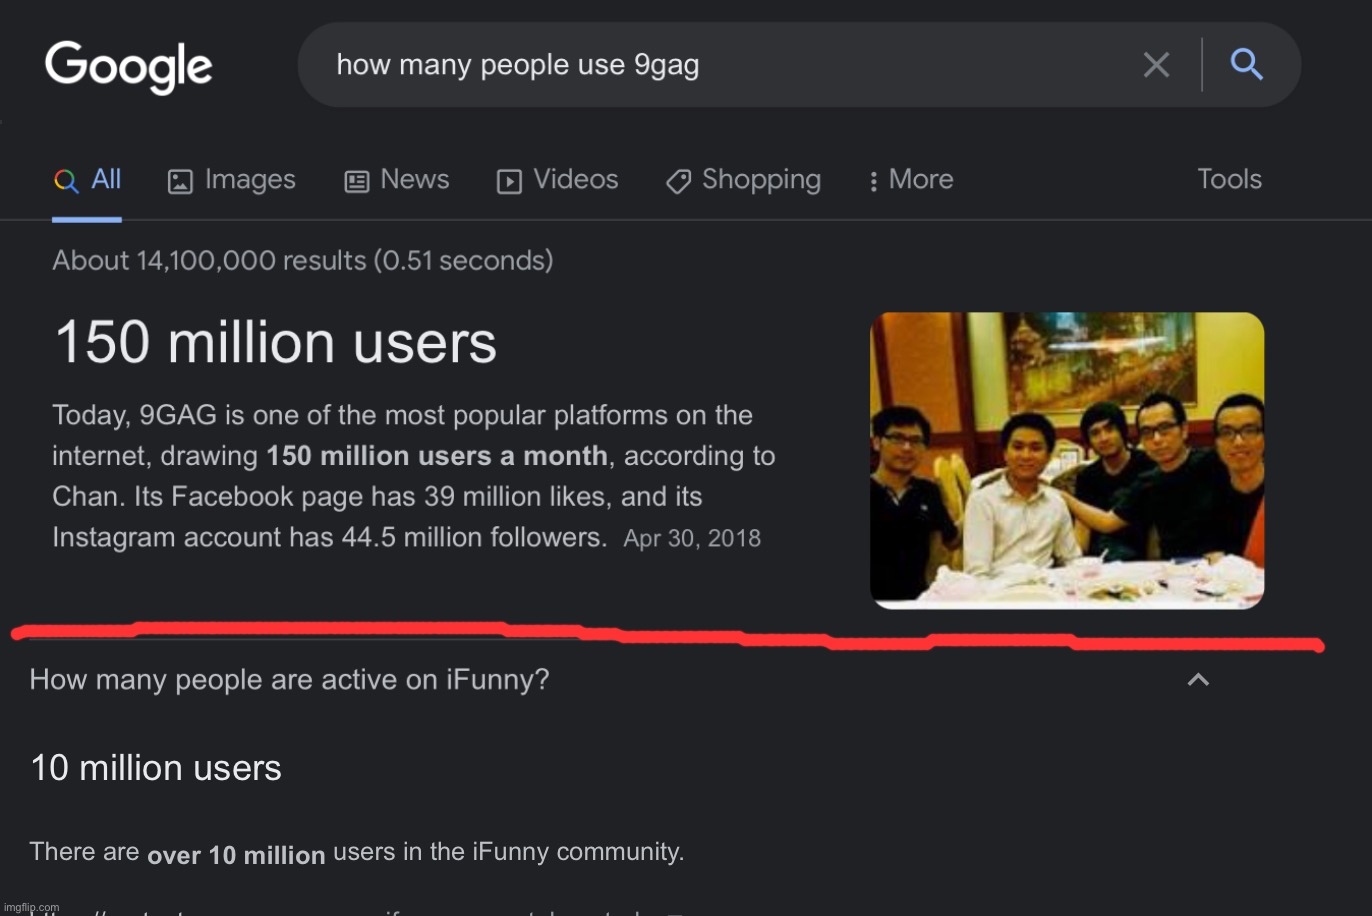The height and width of the screenshot is (916, 1372).
Task: Click 'About 14,100,000 results' stats text
Action: coord(302,260)
